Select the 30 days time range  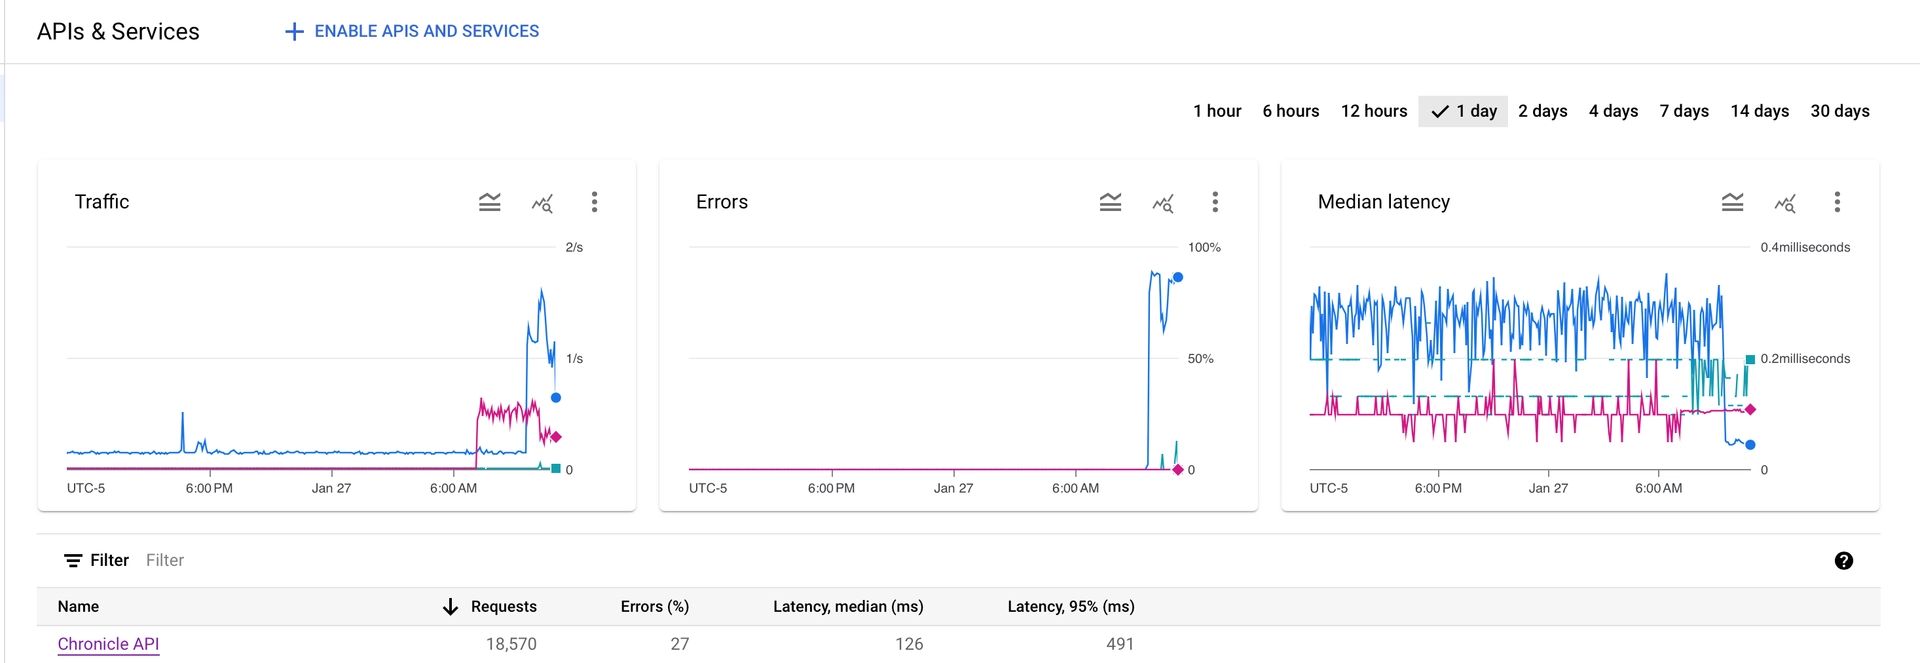click(x=1840, y=111)
